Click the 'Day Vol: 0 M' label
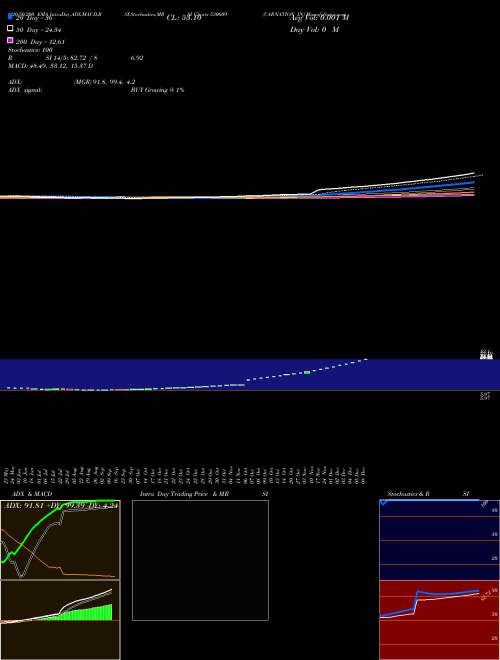 tap(314, 29)
